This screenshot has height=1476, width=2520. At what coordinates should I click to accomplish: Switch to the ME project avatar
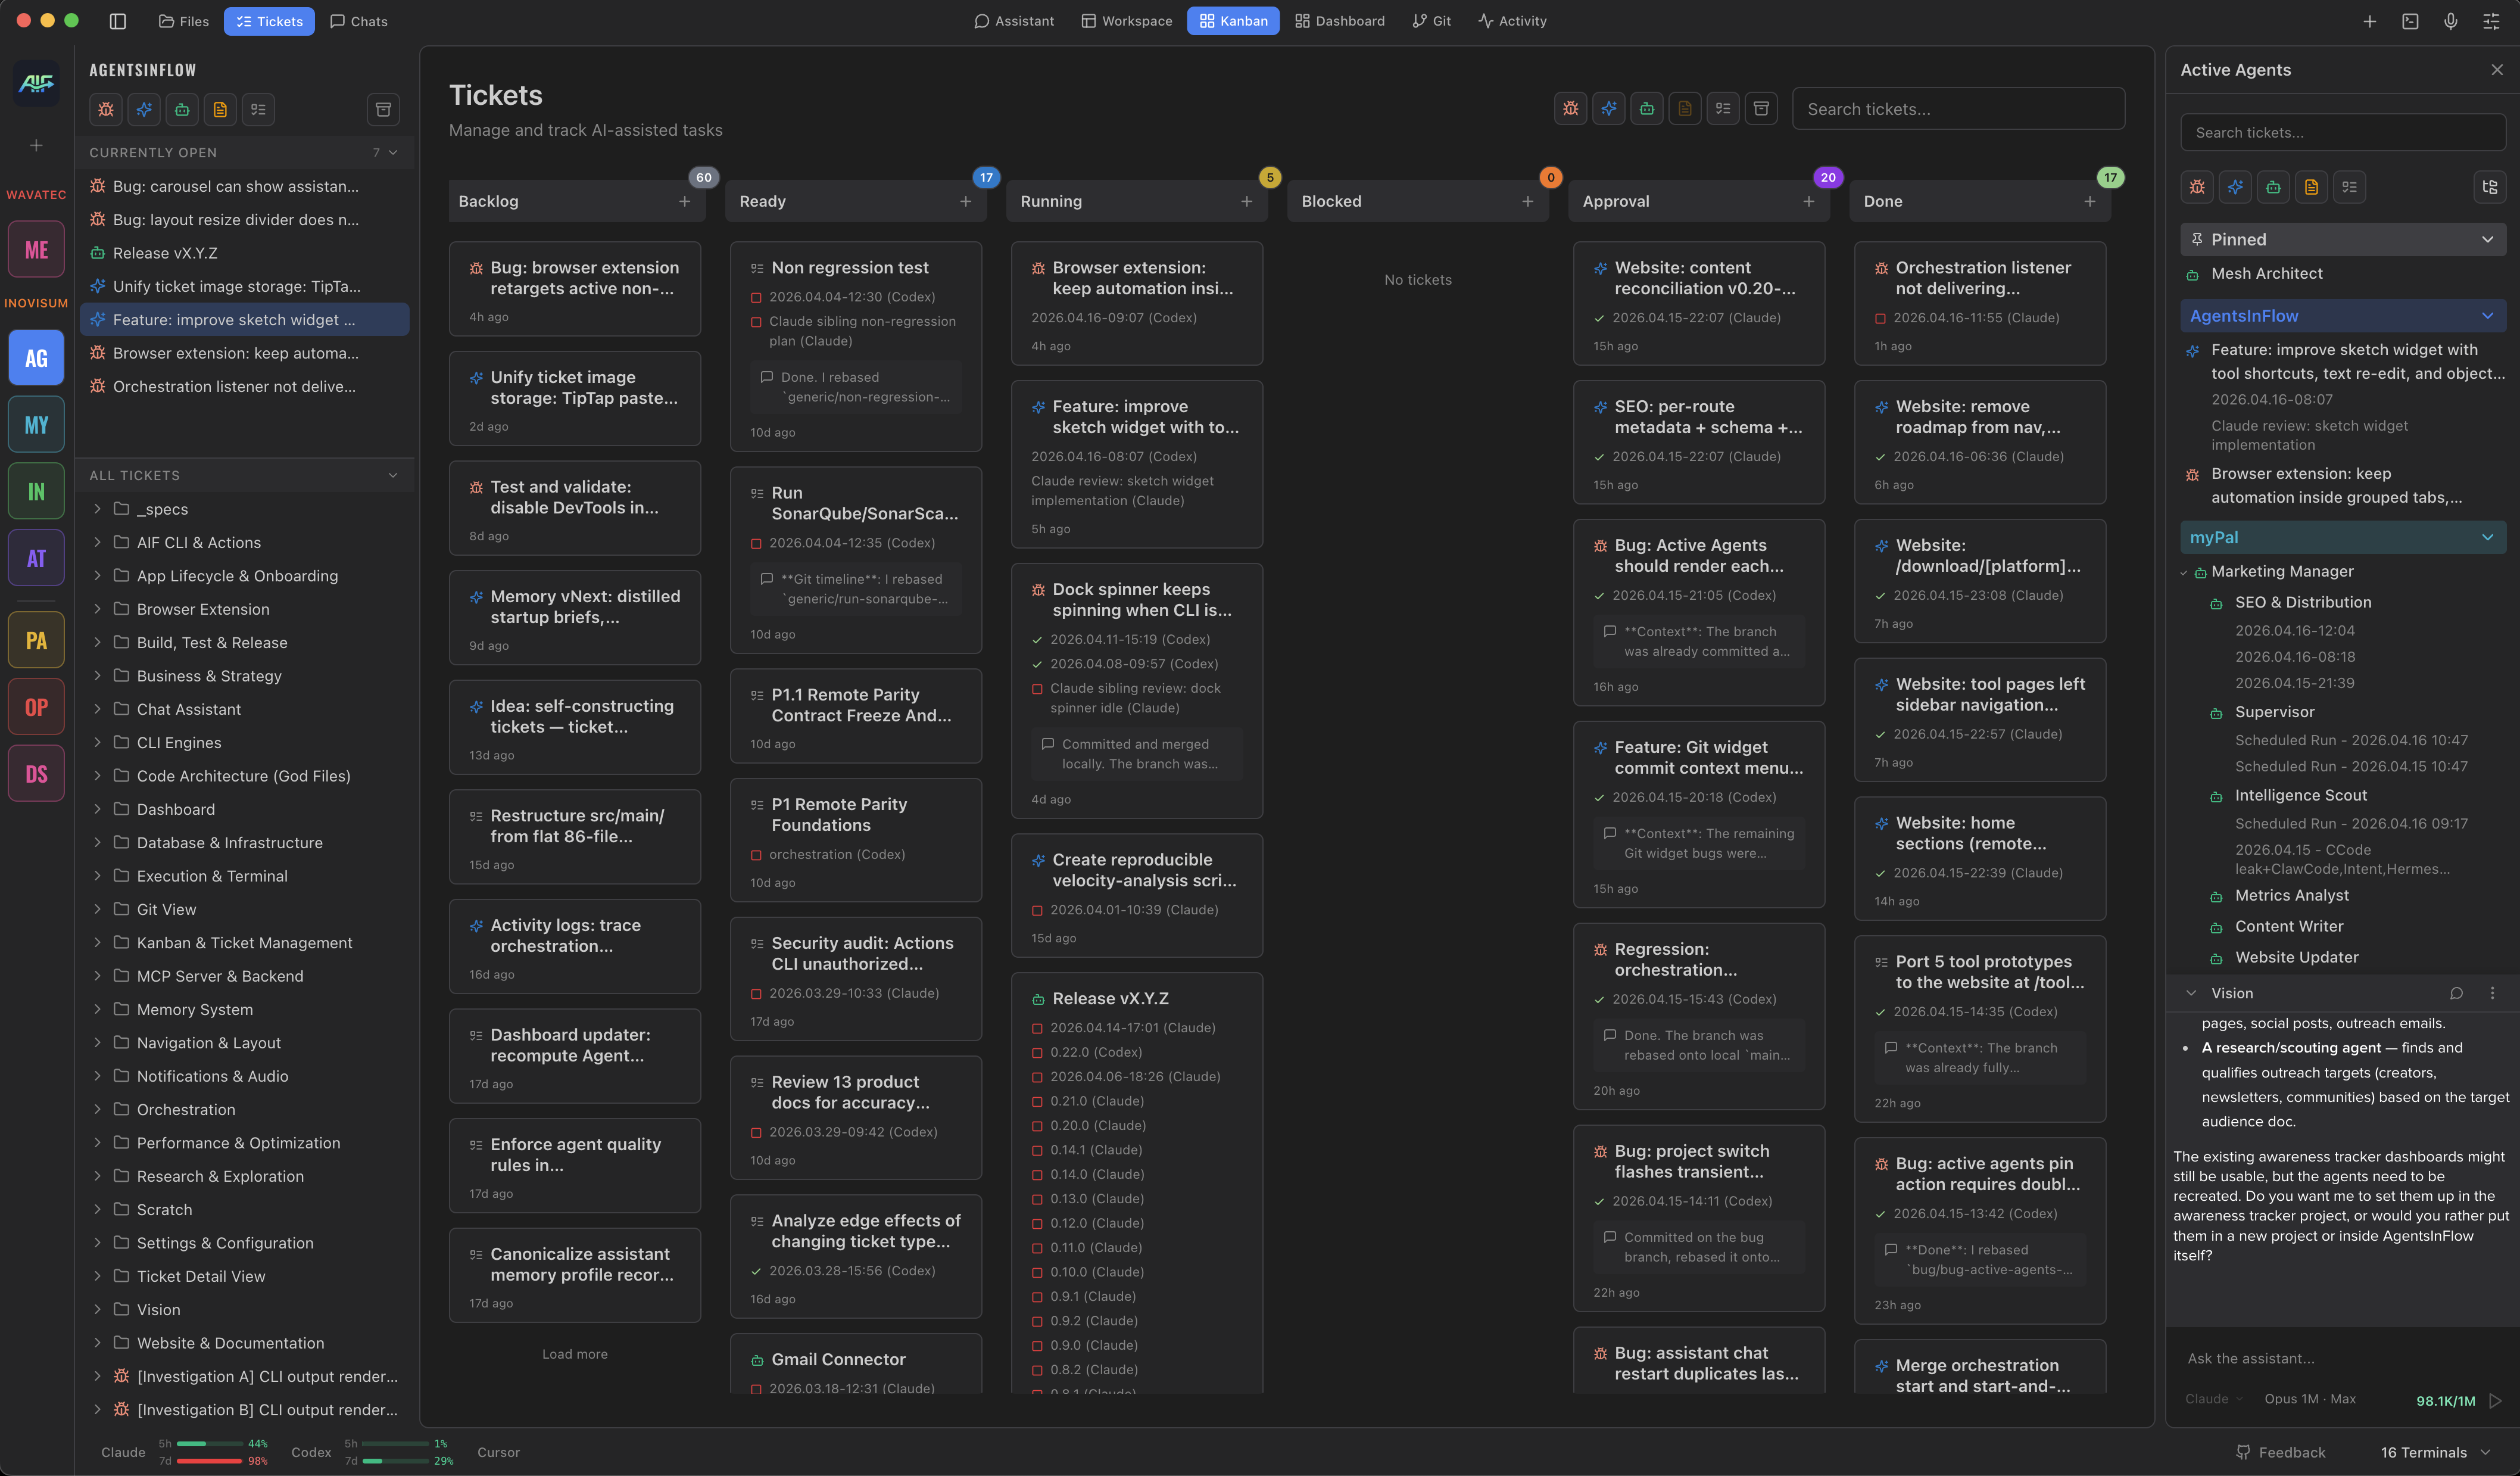point(36,249)
